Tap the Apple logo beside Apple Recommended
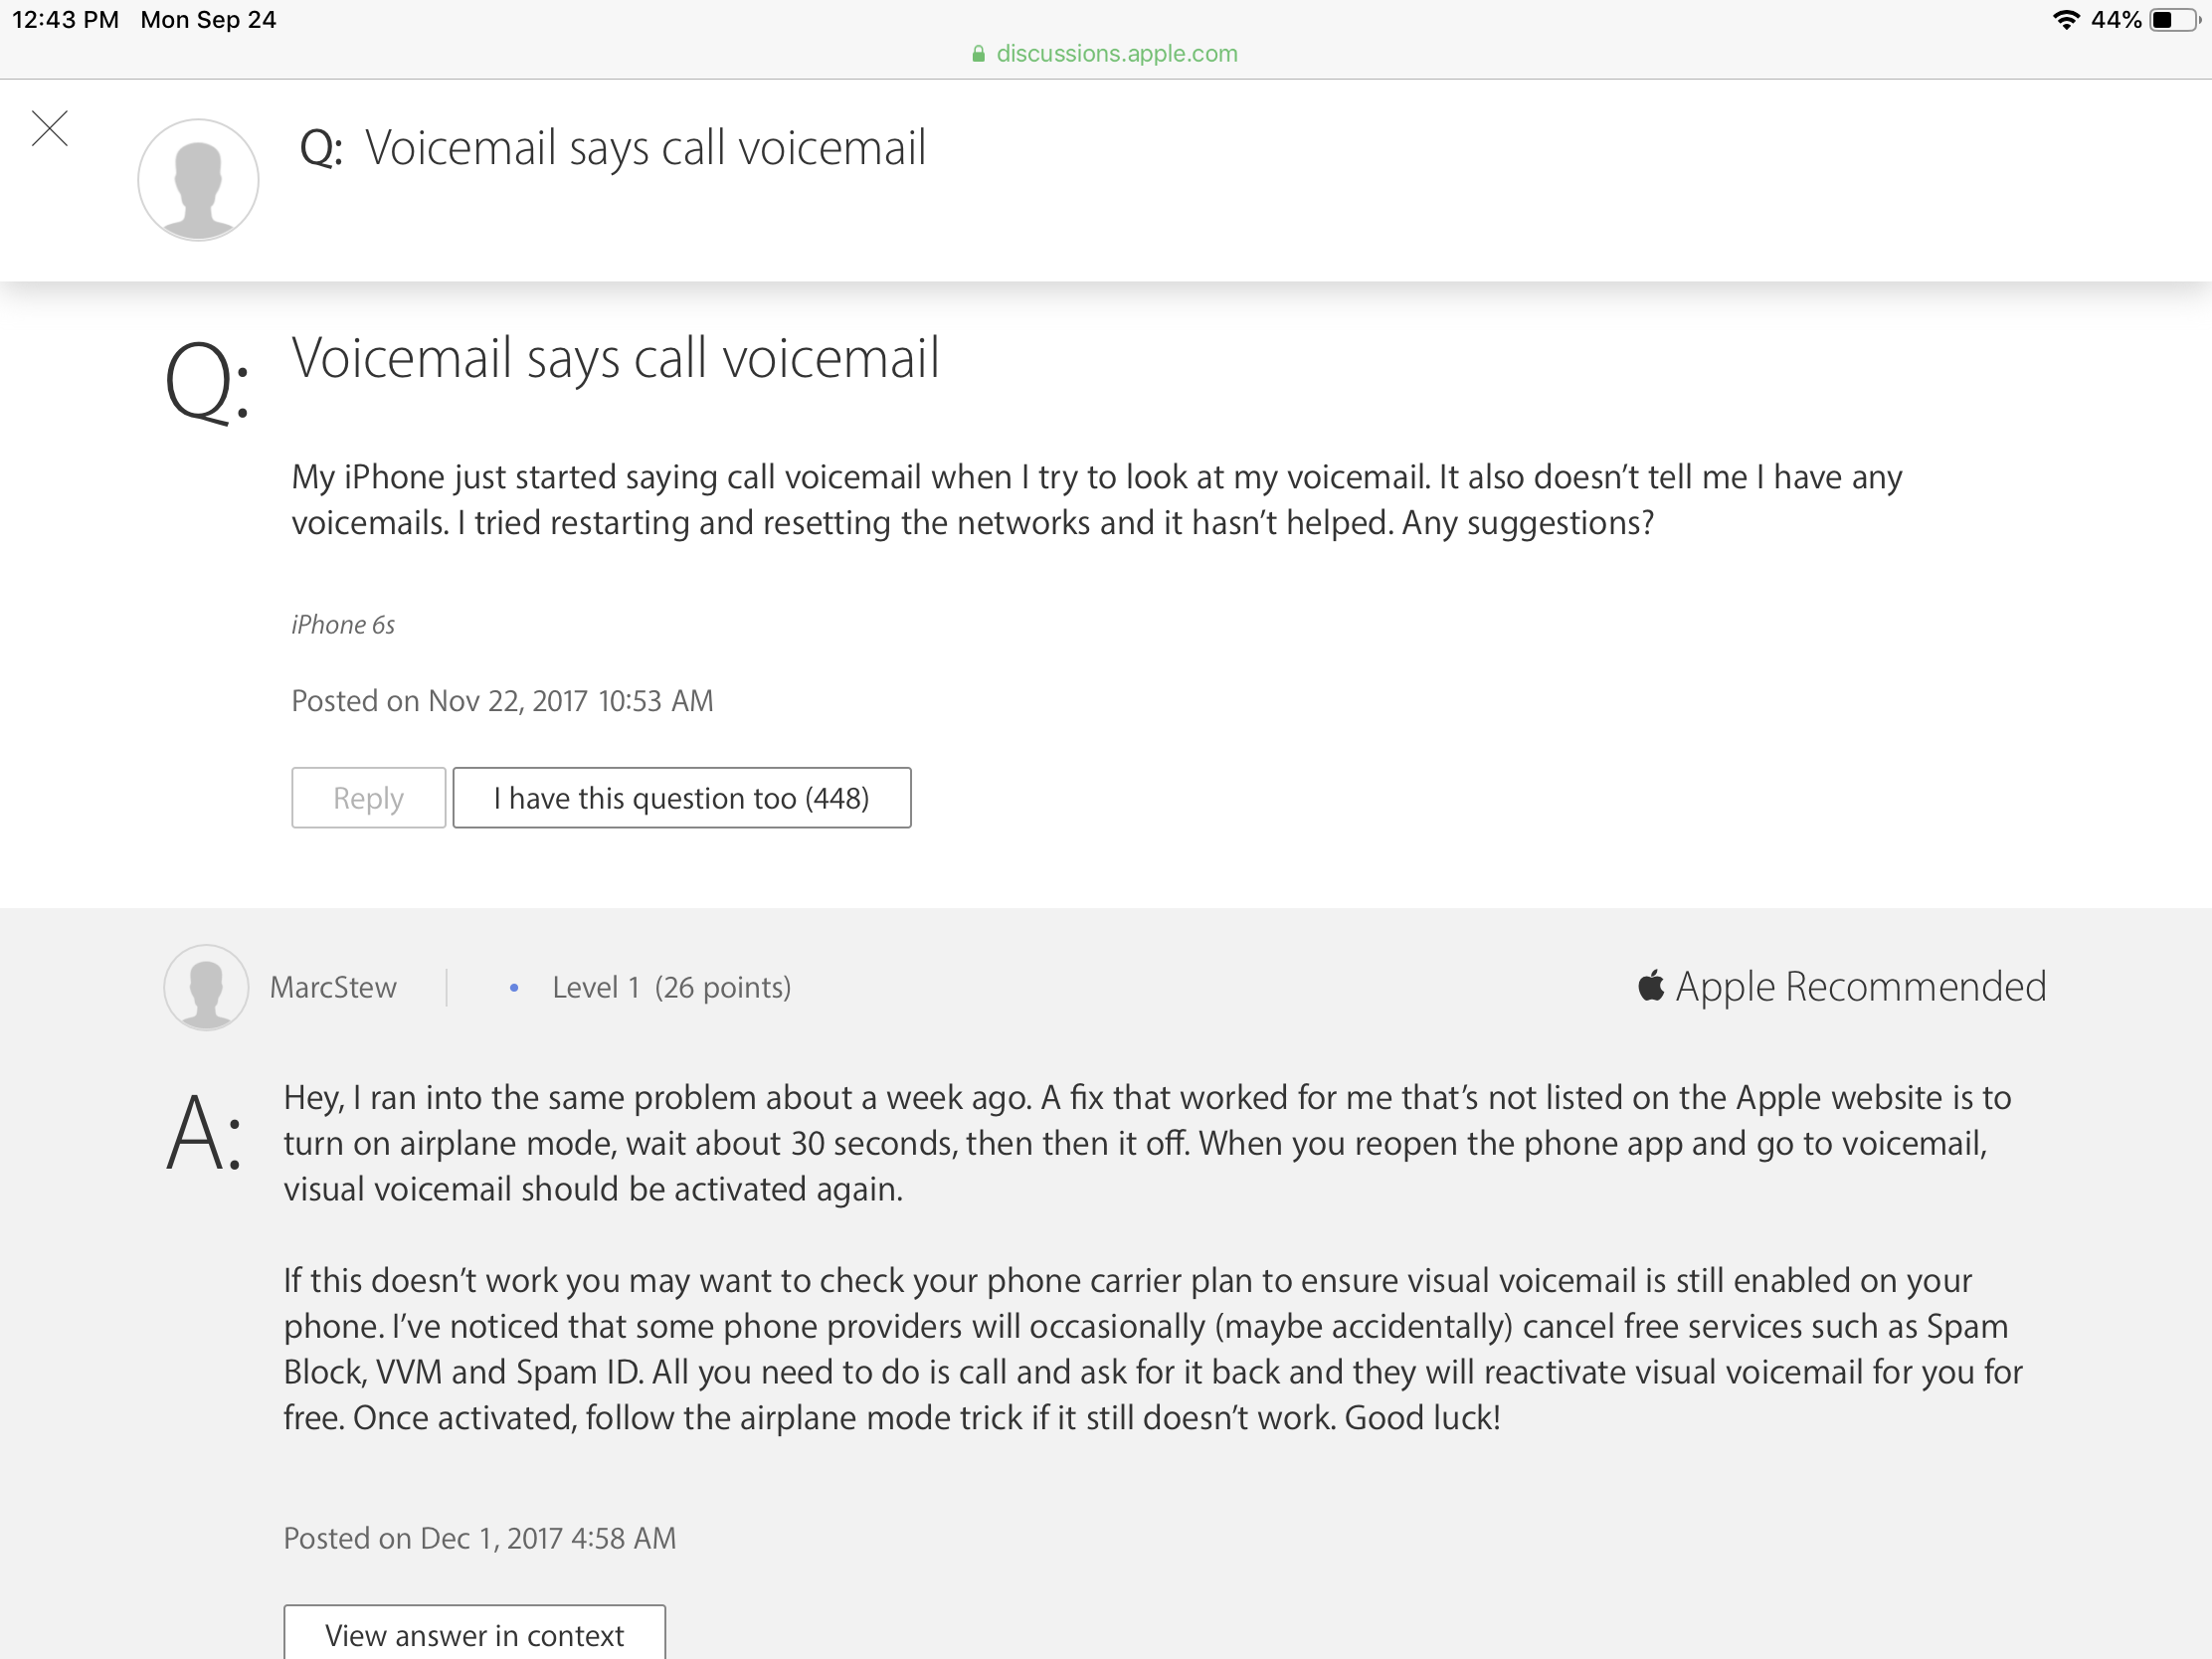The width and height of the screenshot is (2212, 1659). [1650, 986]
